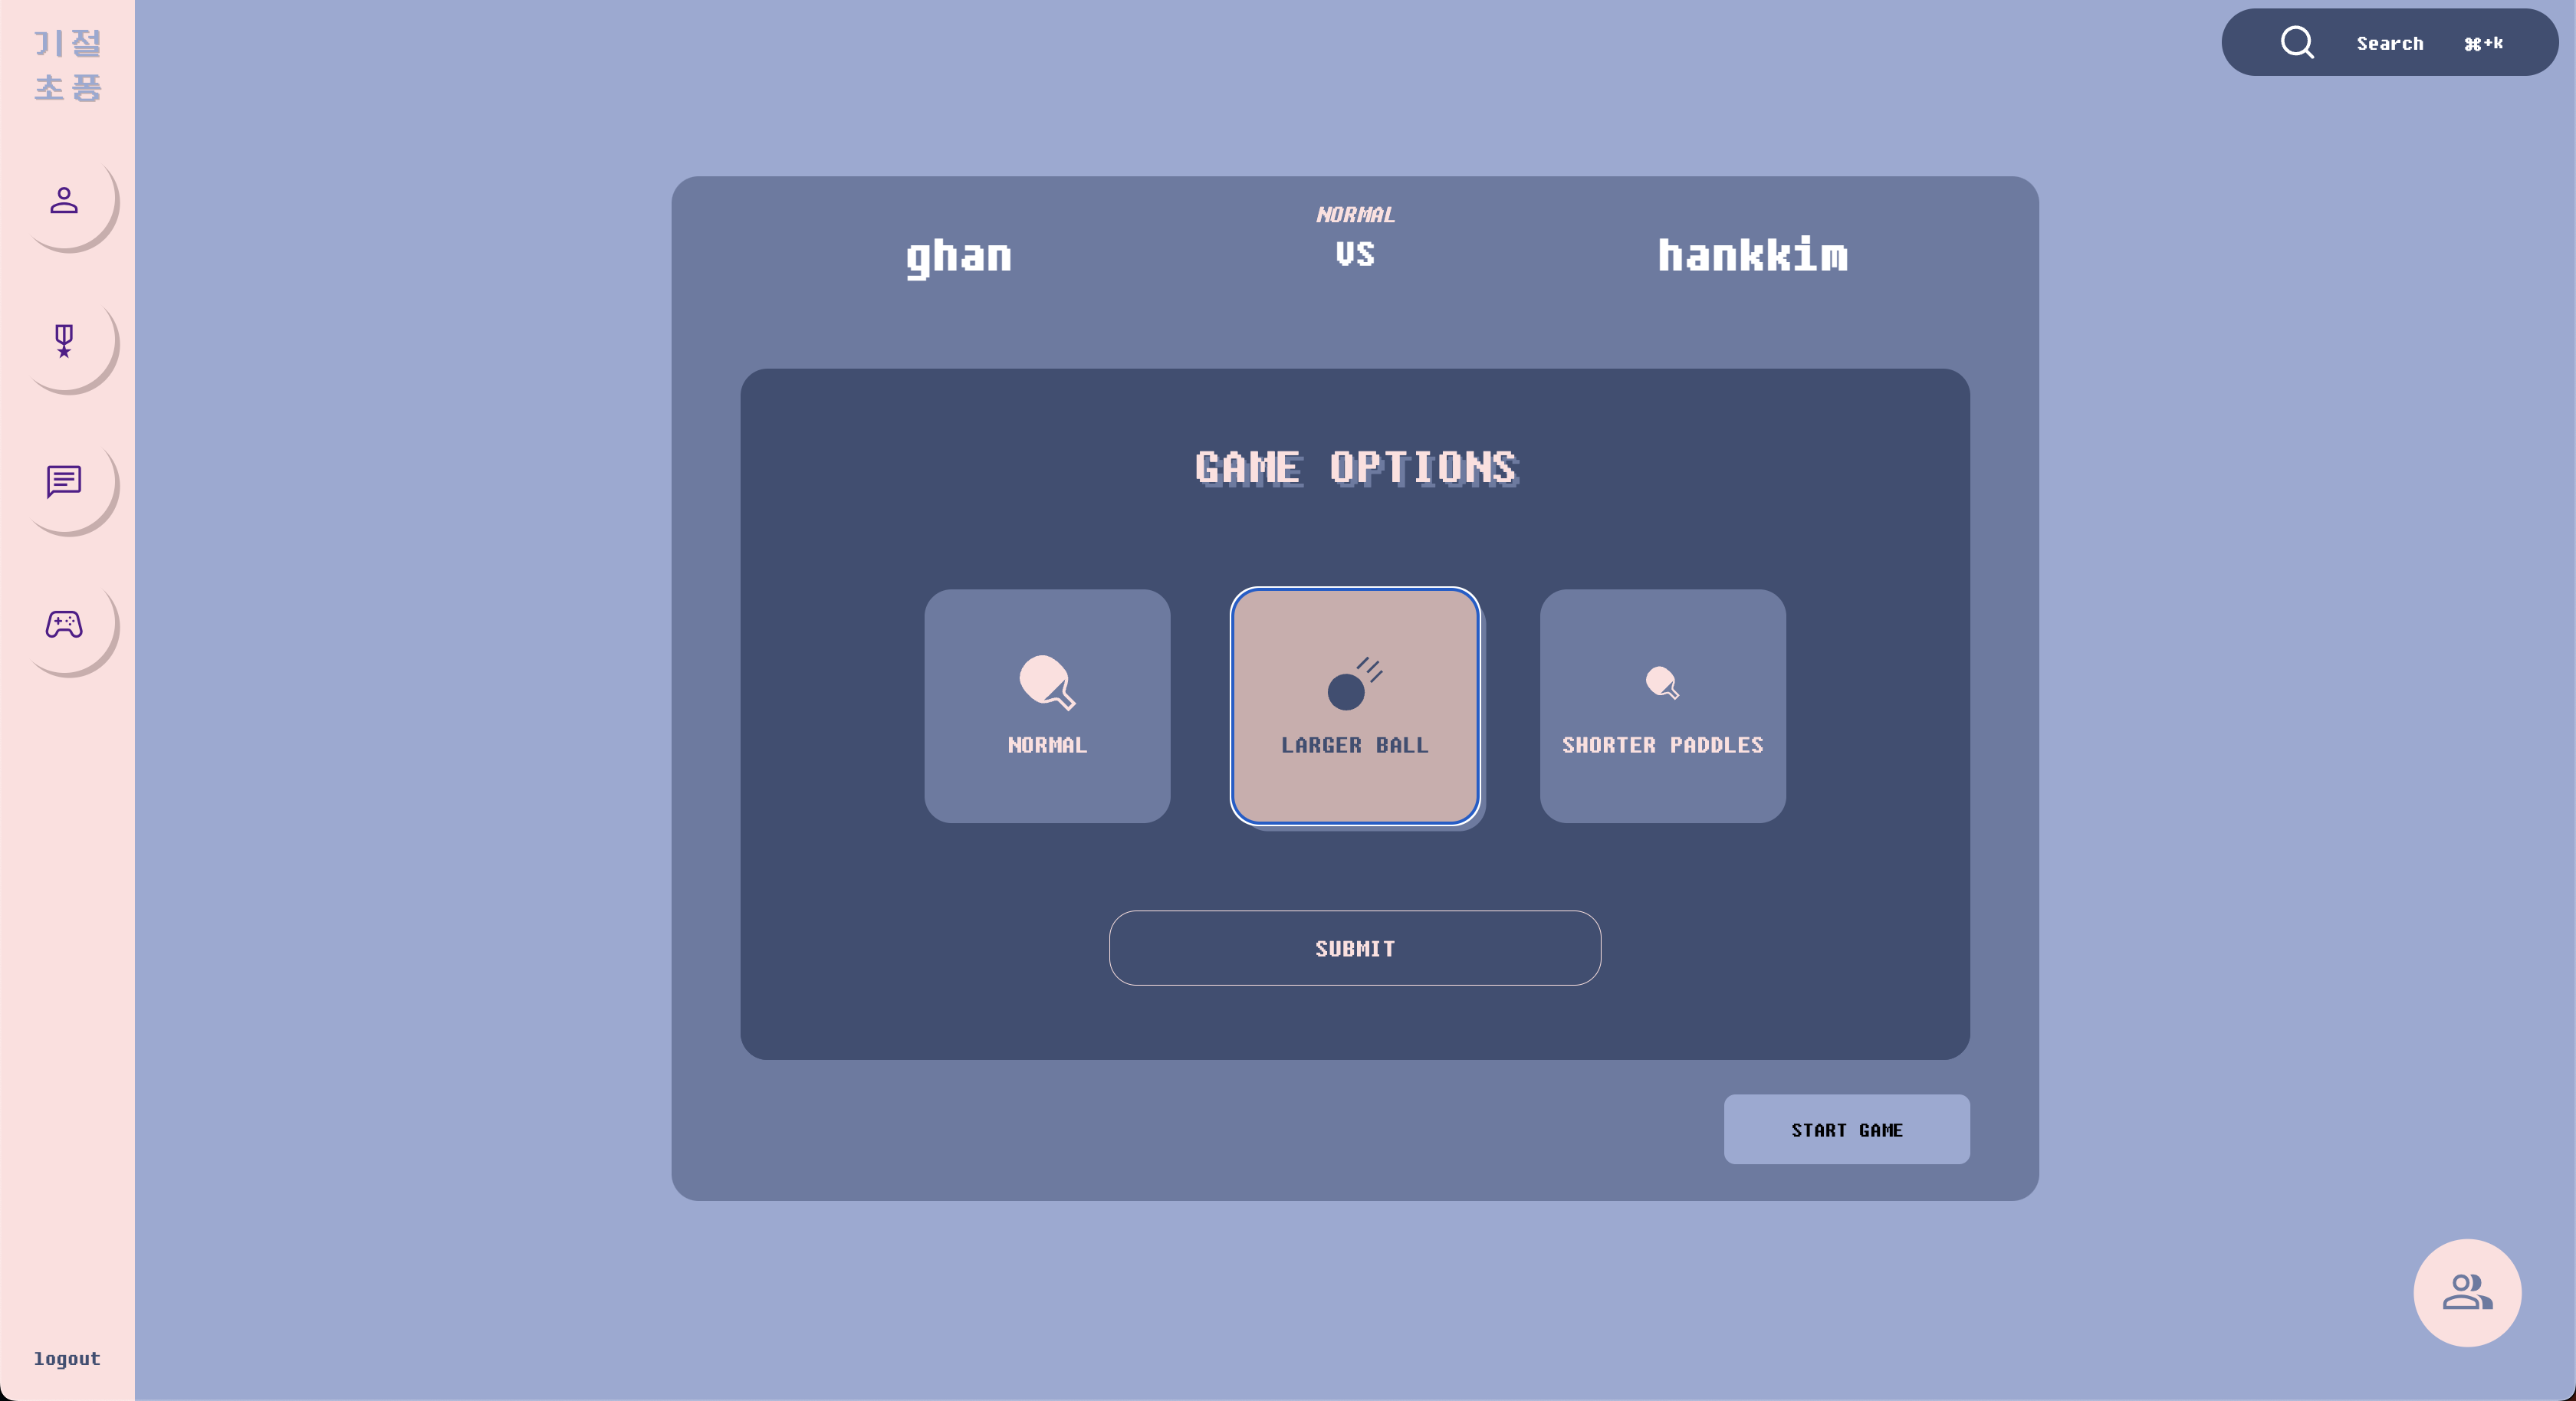This screenshot has height=1401, width=2576.
Task: Expand the VS match details header
Action: tap(1355, 254)
